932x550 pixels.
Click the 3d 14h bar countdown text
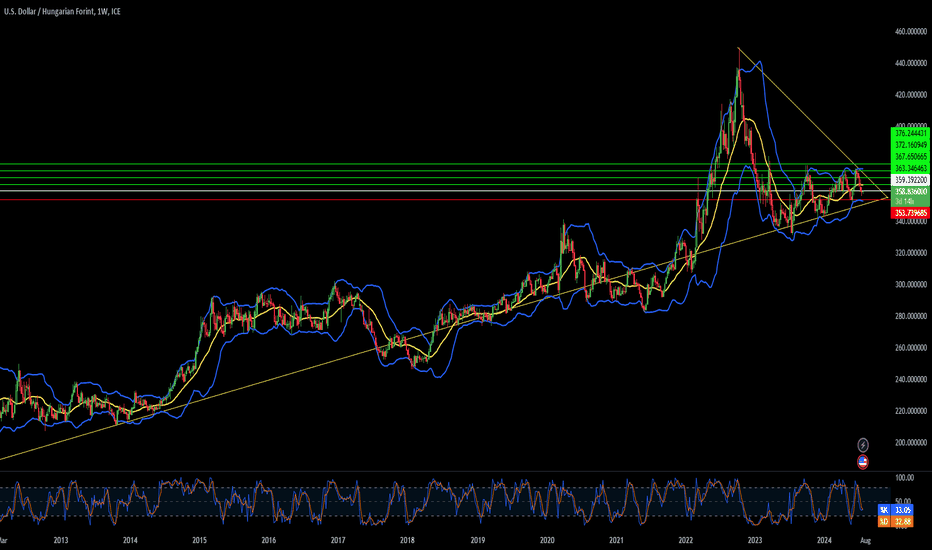pyautogui.click(x=903, y=202)
